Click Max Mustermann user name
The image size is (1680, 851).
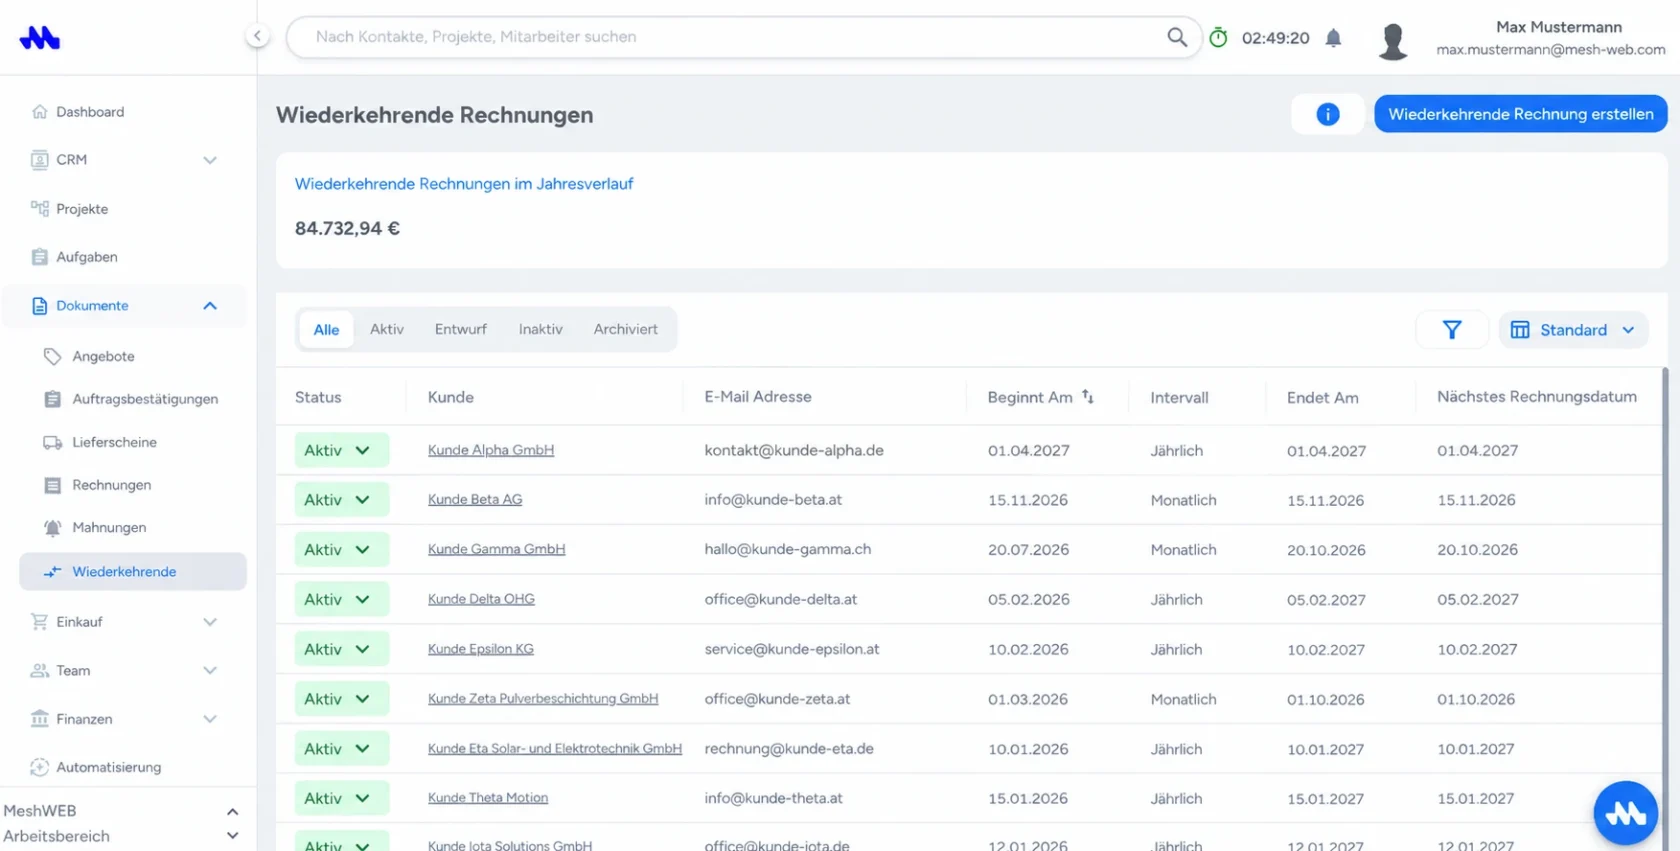point(1559,27)
